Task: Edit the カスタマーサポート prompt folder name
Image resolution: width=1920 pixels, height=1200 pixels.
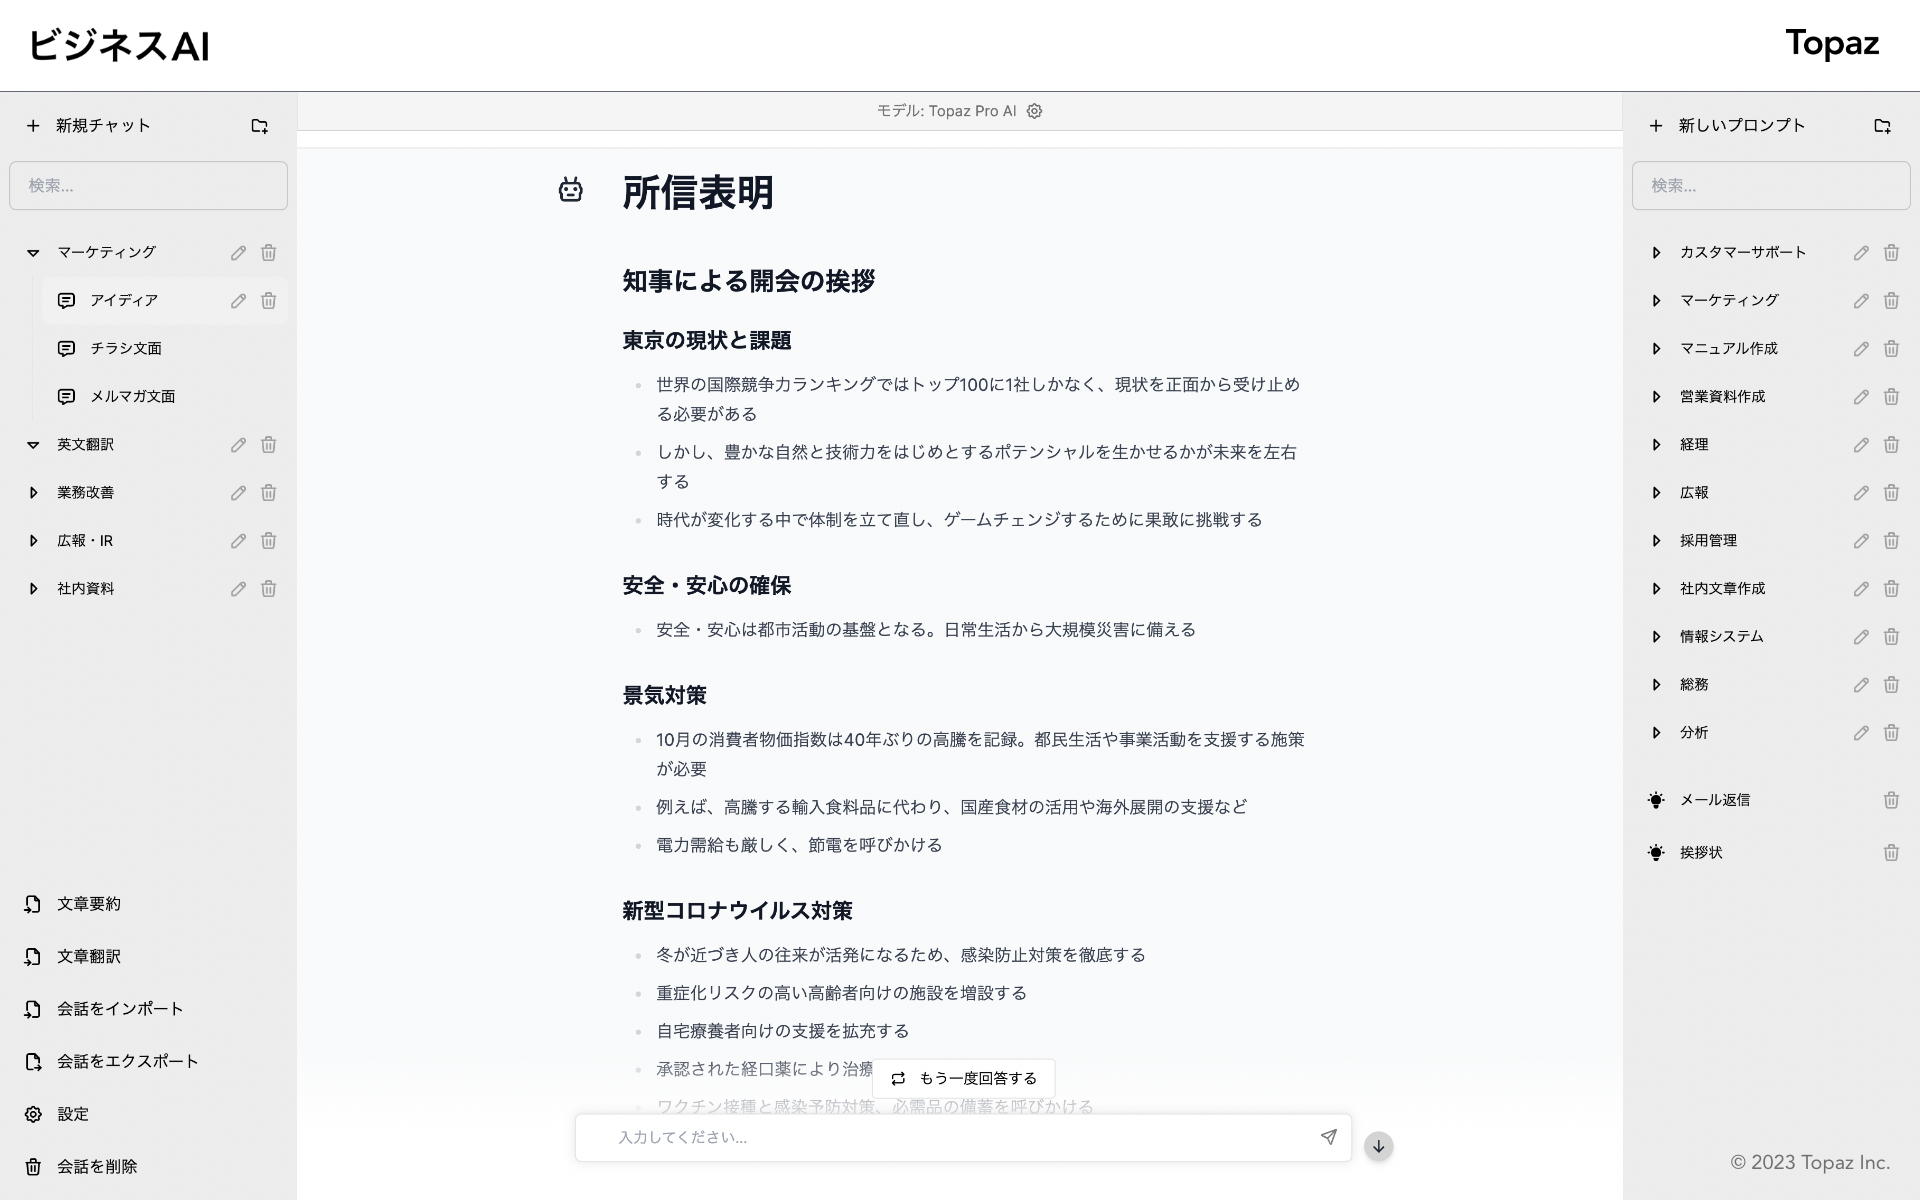Action: tap(1860, 253)
